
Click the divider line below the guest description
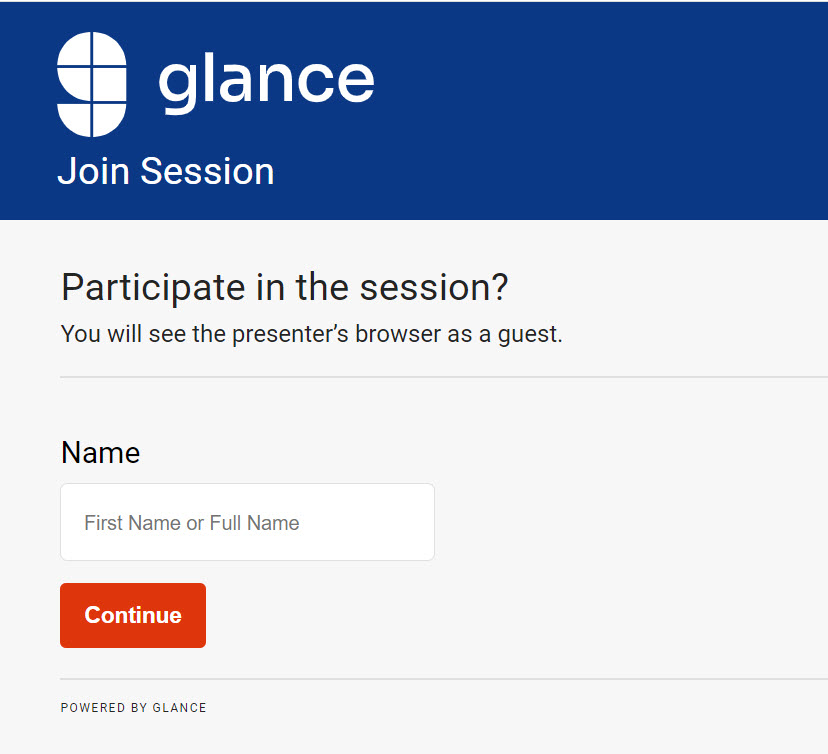440,377
